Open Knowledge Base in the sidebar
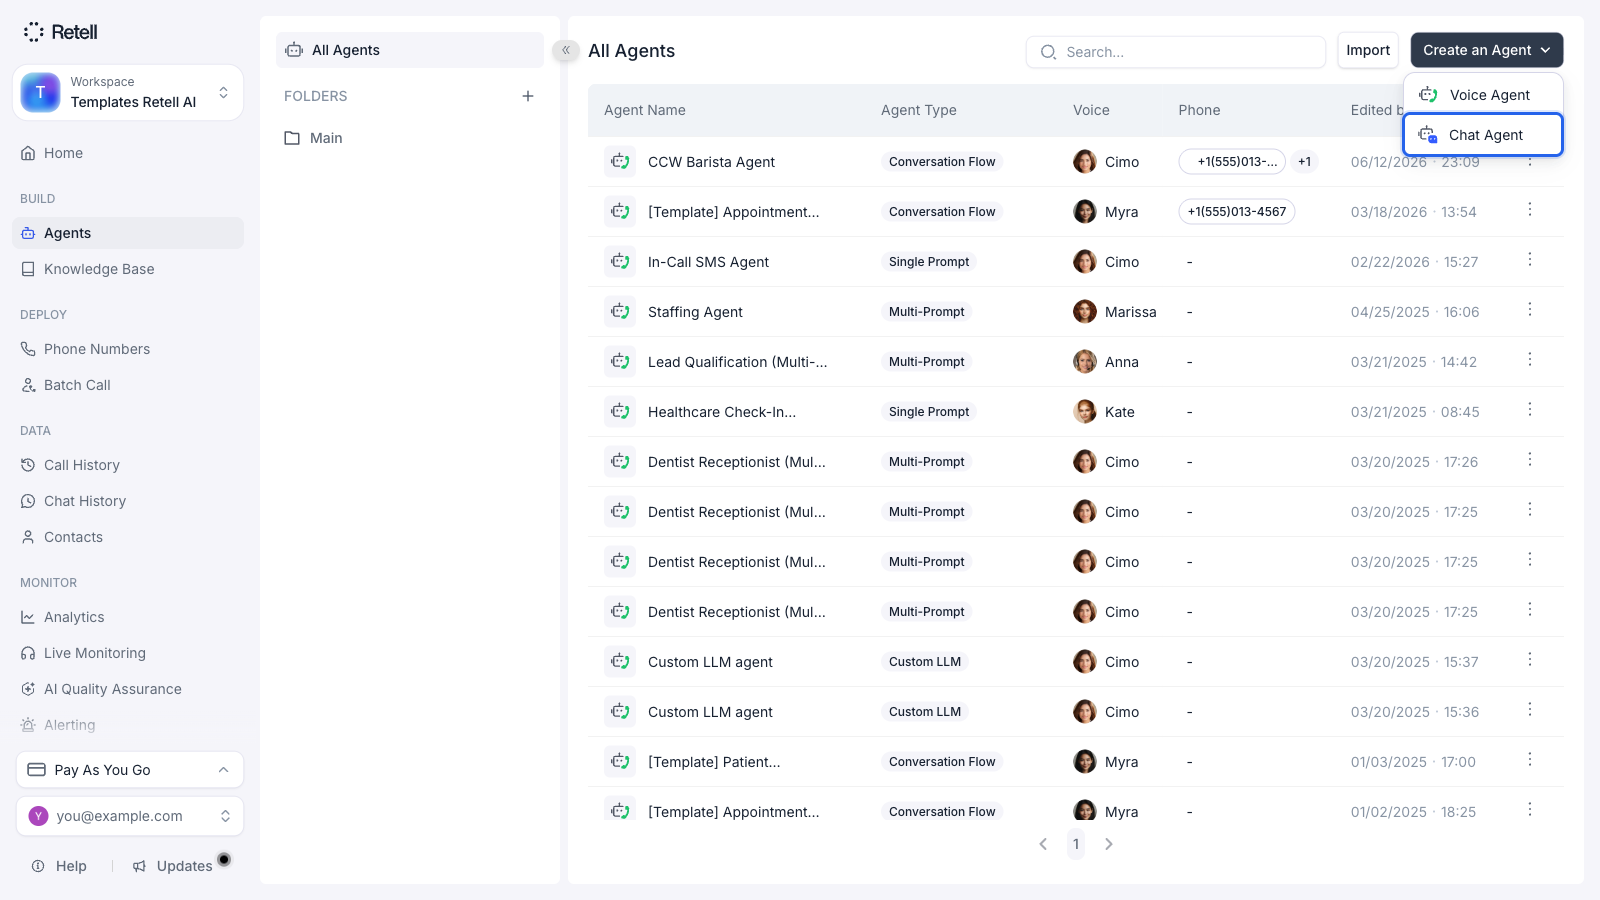 point(128,269)
